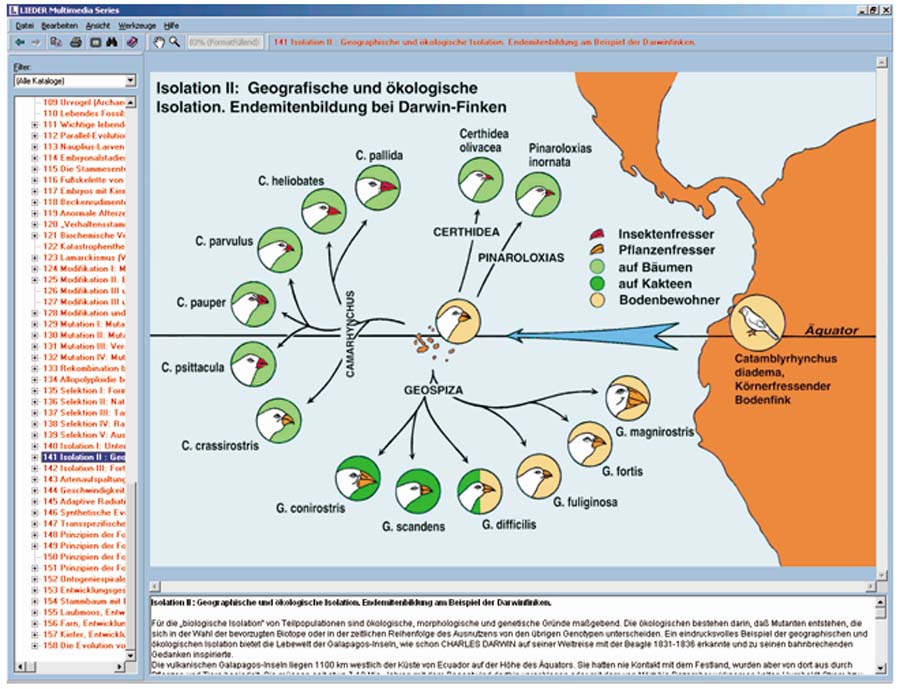Image resolution: width=900 pixels, height=689 pixels.
Task: Click the copy icon in toolbar
Action: 57,43
